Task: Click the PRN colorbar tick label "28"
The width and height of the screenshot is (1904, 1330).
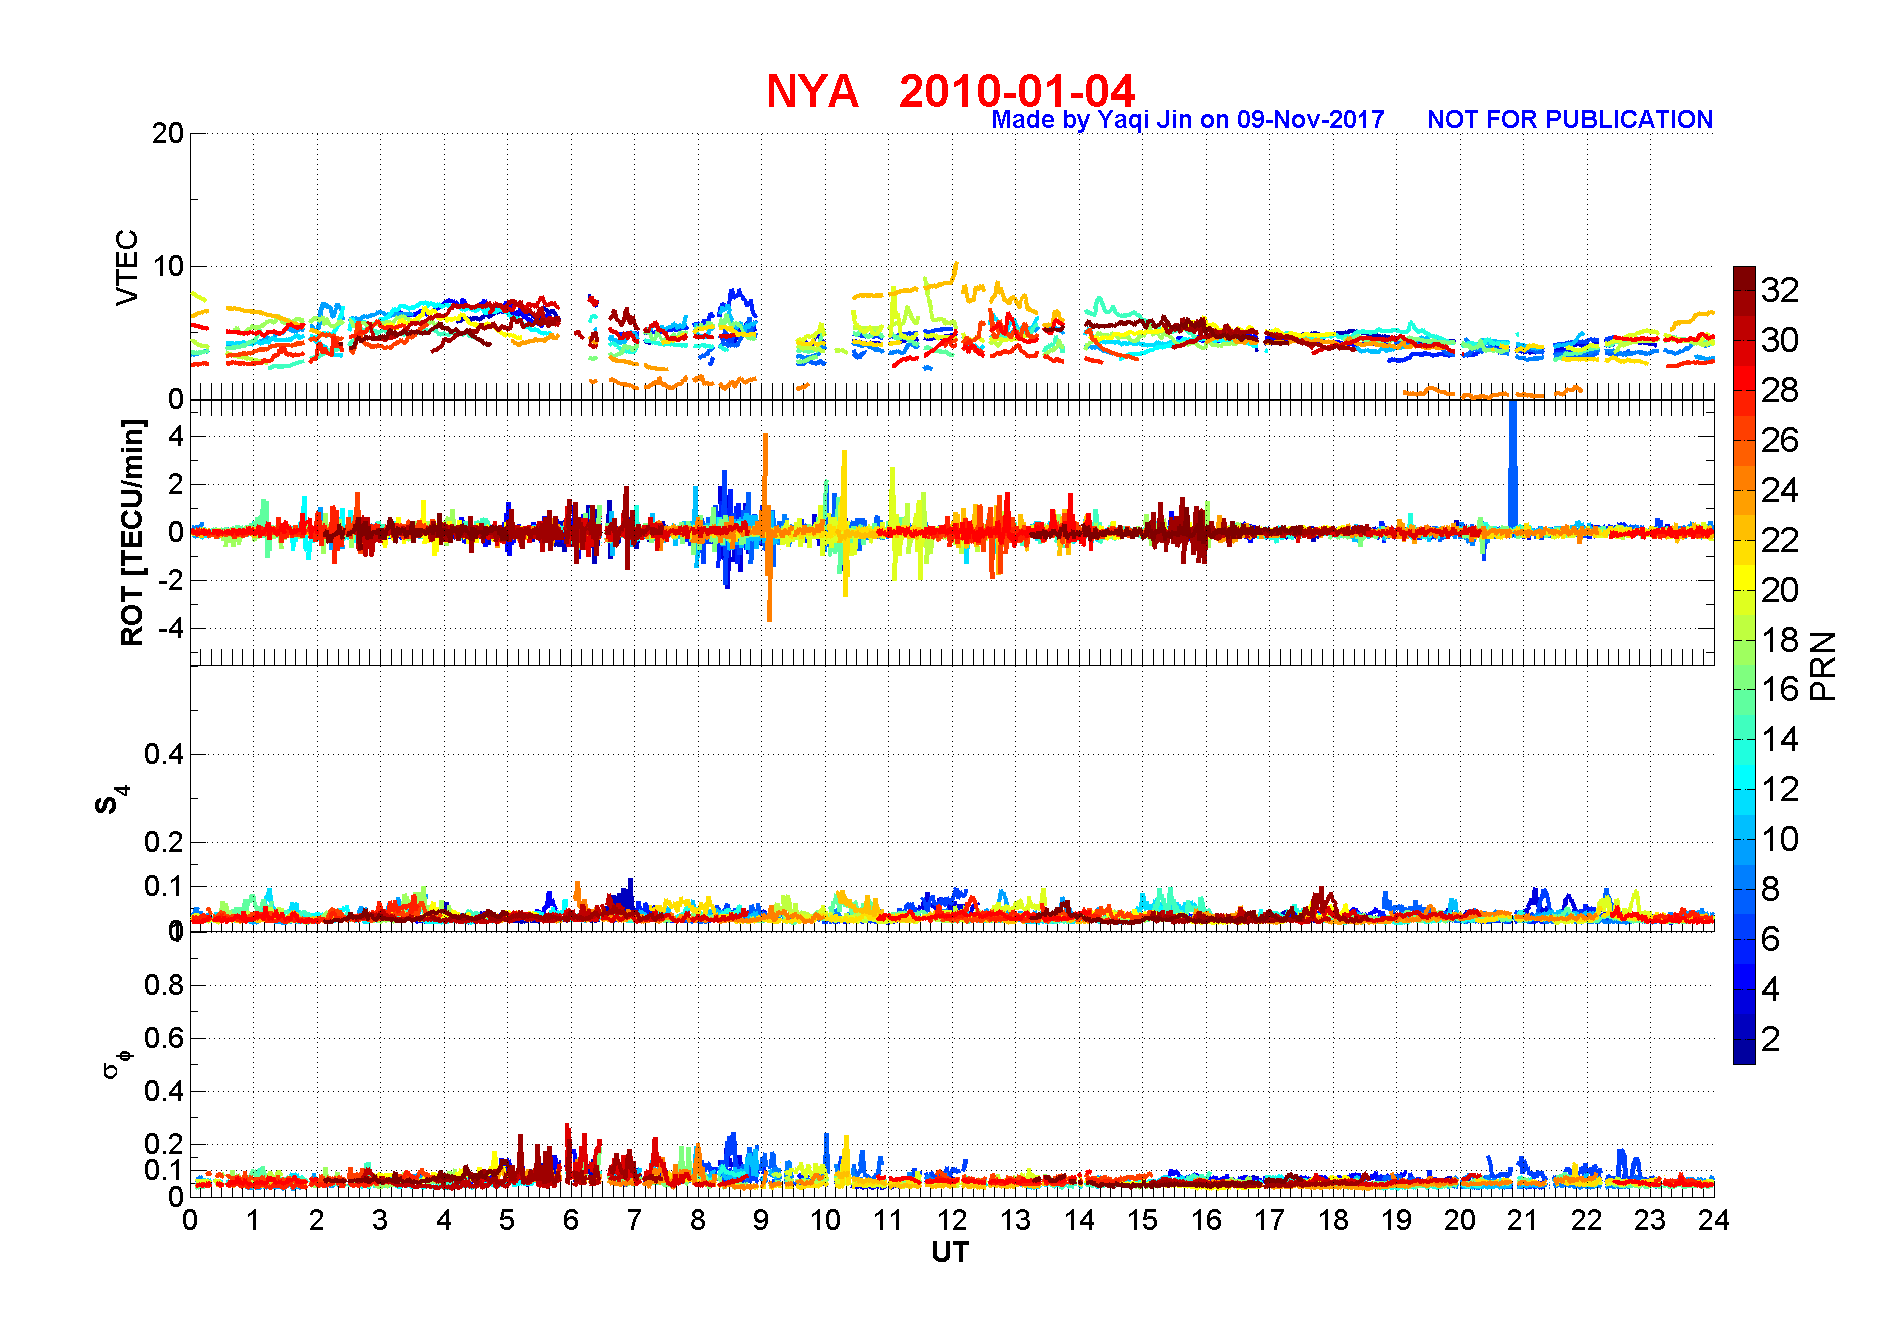Action: coord(1780,390)
